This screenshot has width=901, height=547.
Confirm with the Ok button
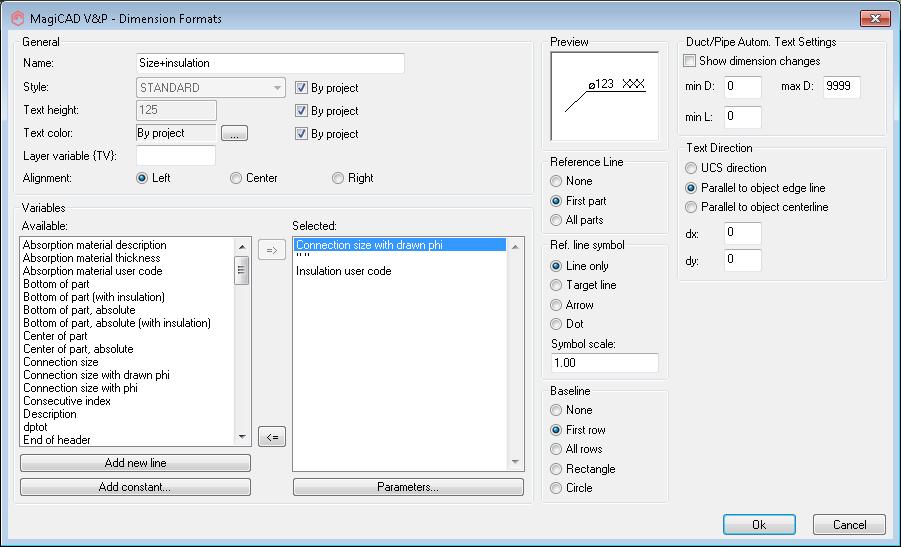[759, 525]
